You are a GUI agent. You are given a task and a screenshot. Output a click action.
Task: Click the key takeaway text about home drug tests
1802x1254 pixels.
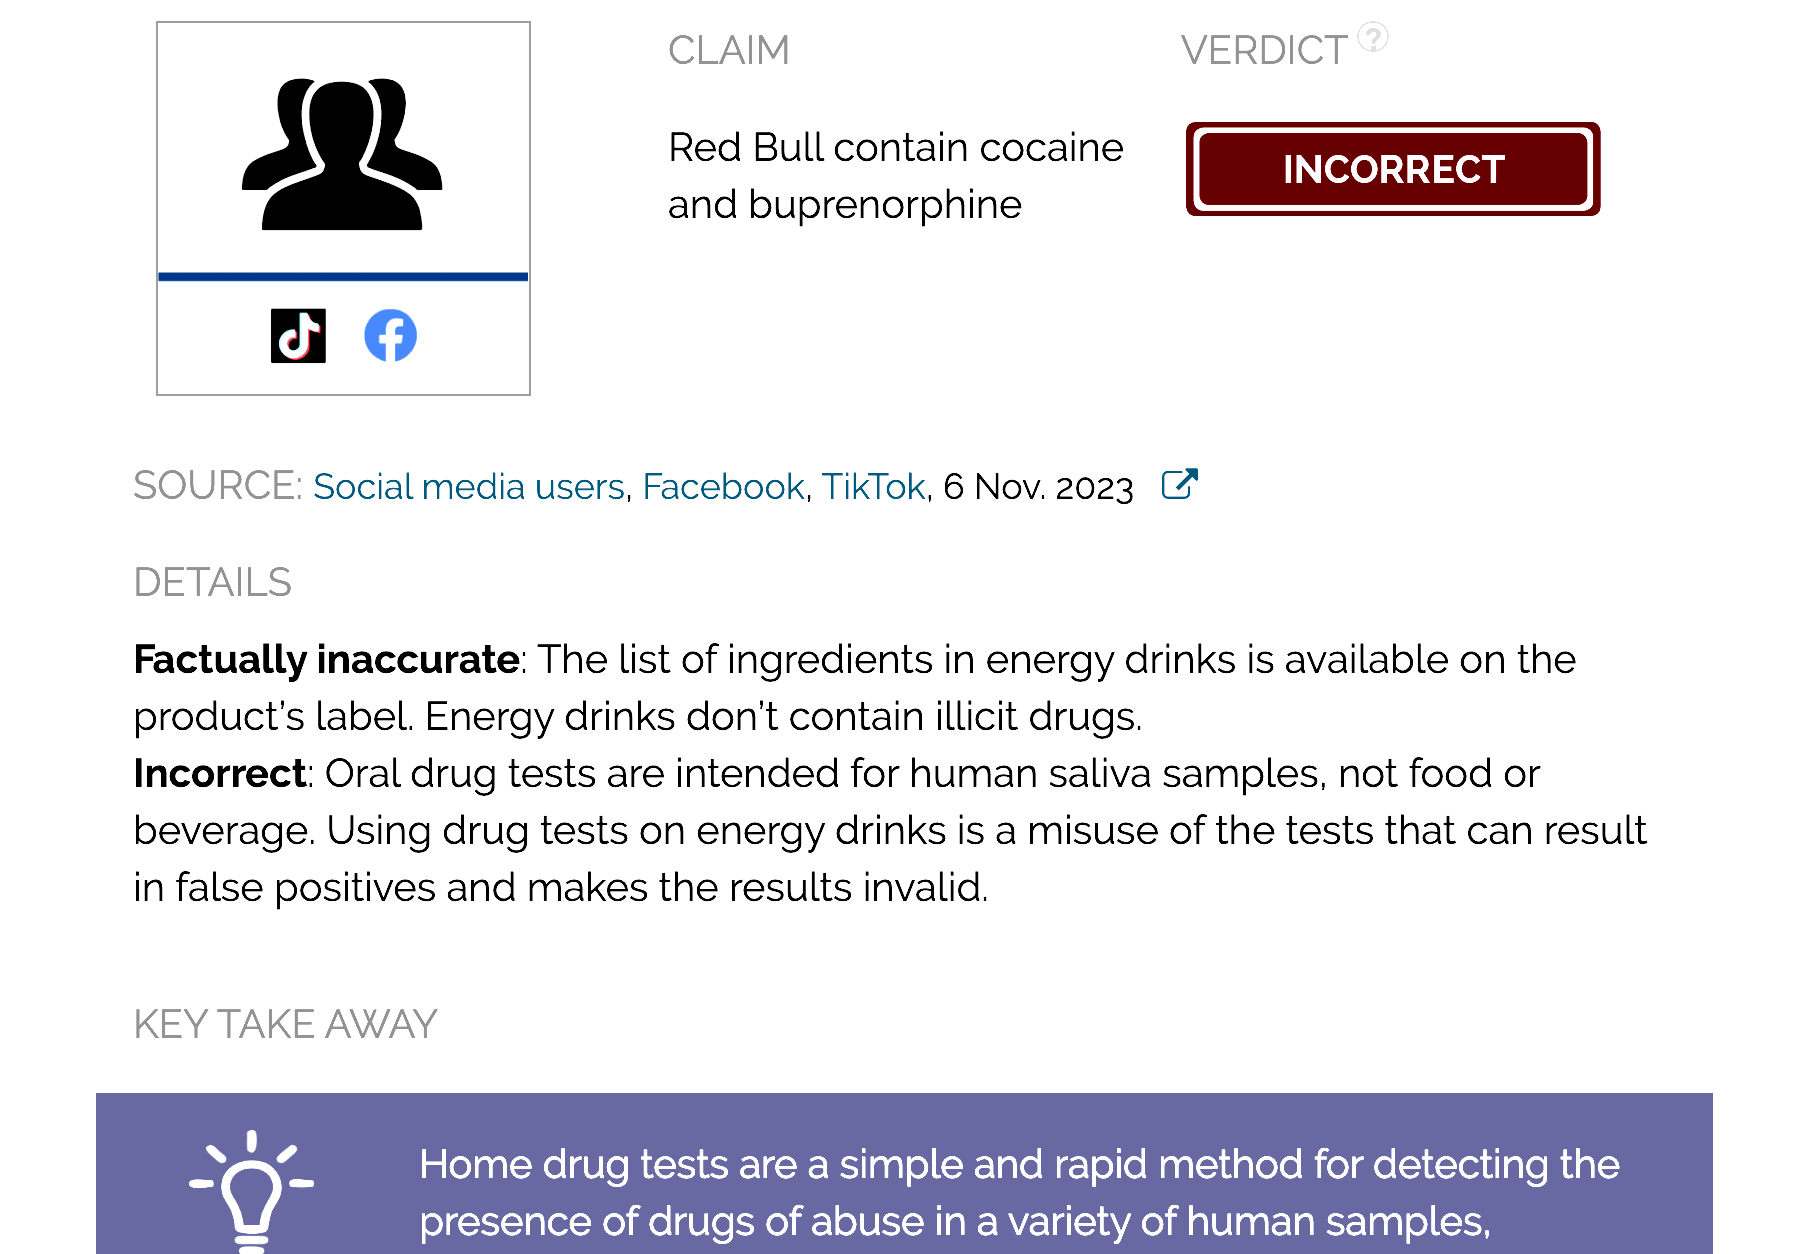tap(1019, 1193)
